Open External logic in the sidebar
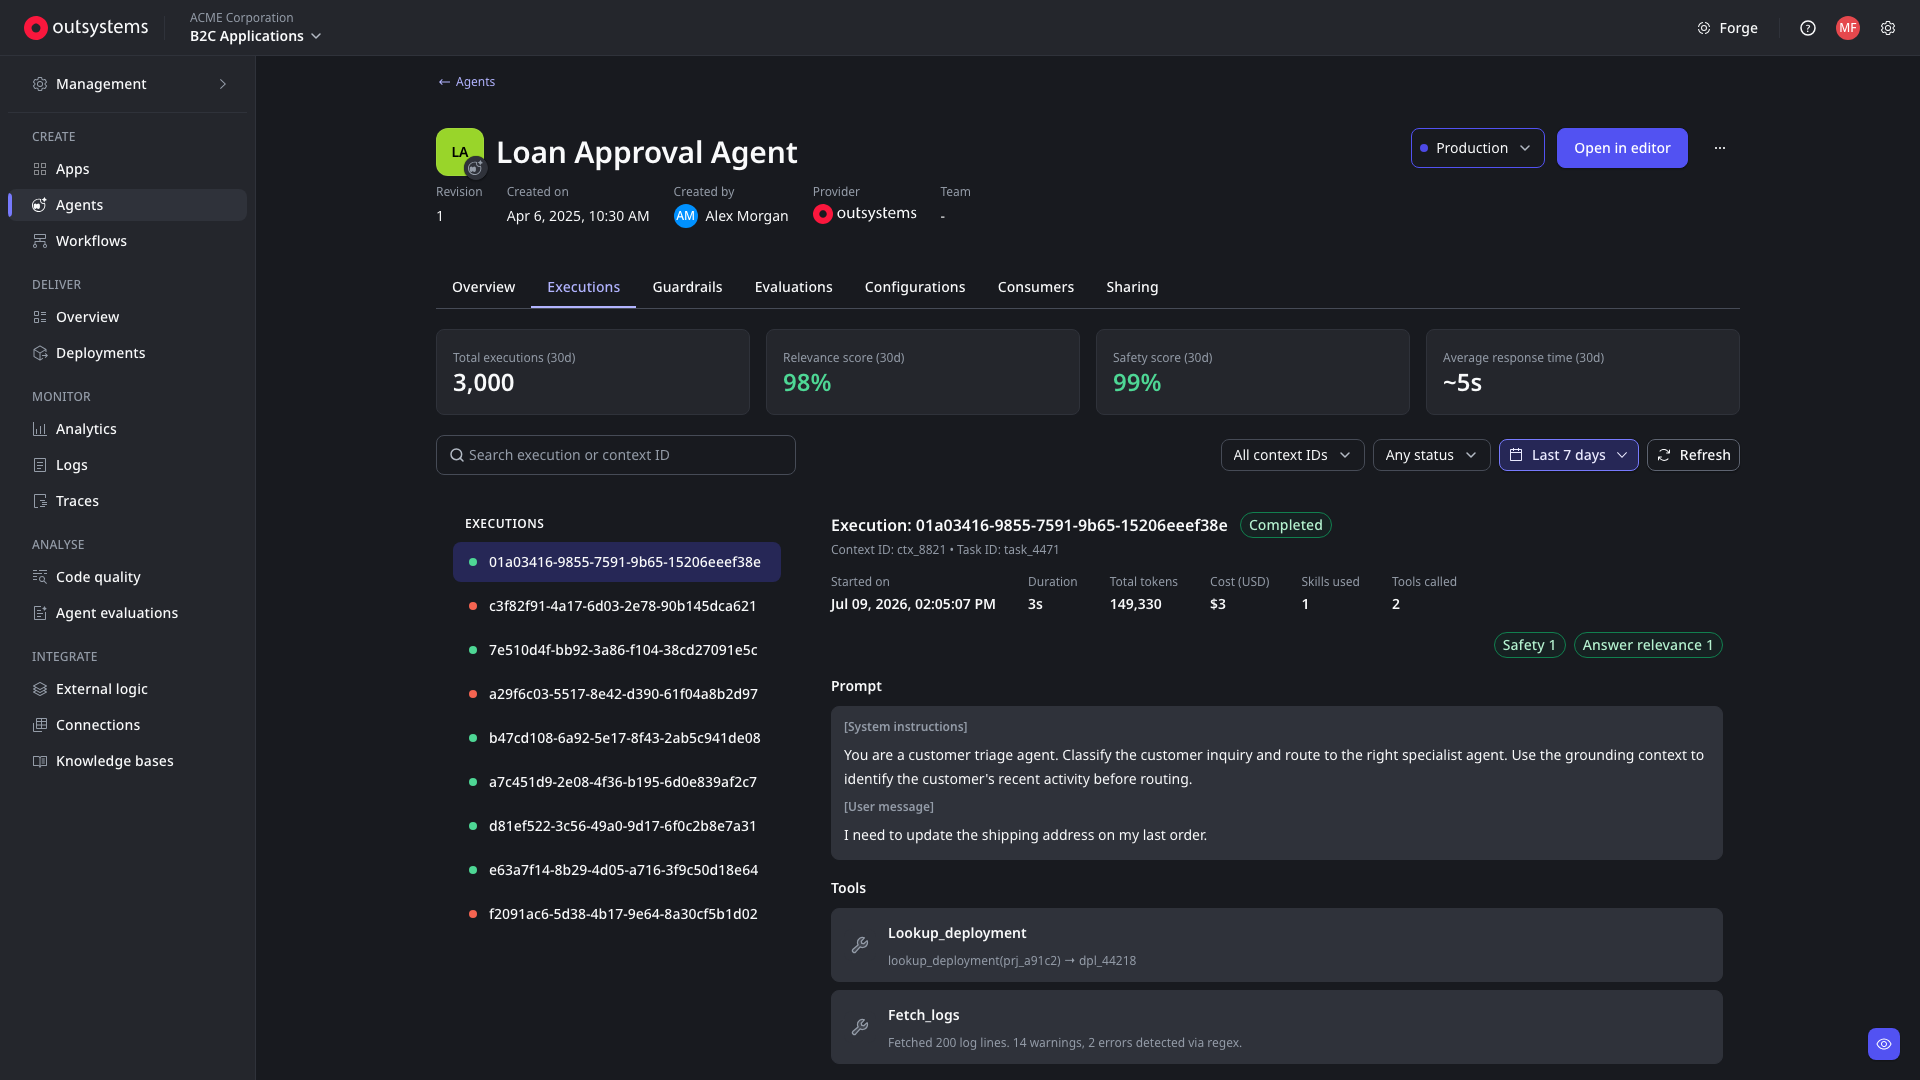The image size is (1920, 1080). (x=127, y=689)
